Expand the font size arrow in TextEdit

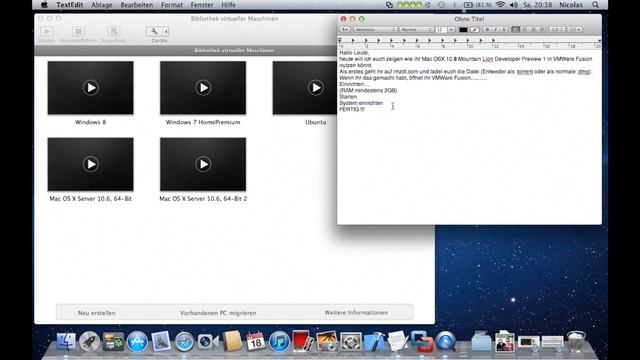point(451,29)
